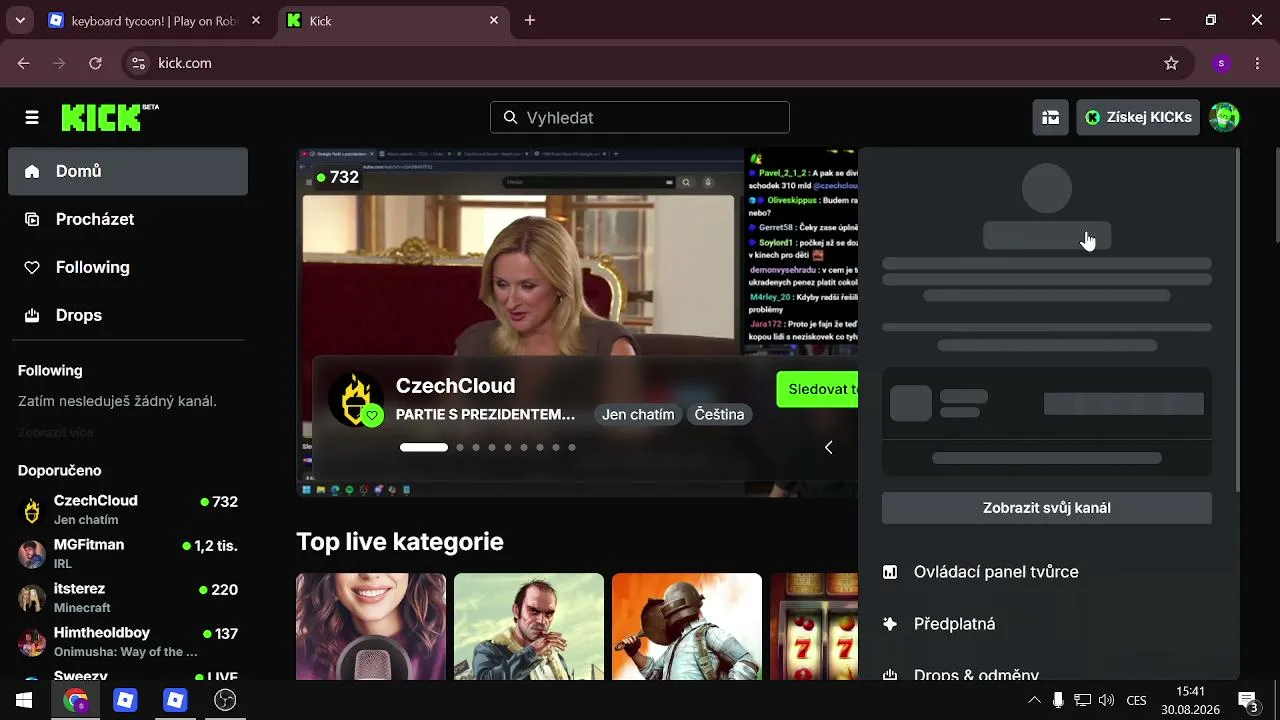Click the Sledovat button on featured stream

817,389
